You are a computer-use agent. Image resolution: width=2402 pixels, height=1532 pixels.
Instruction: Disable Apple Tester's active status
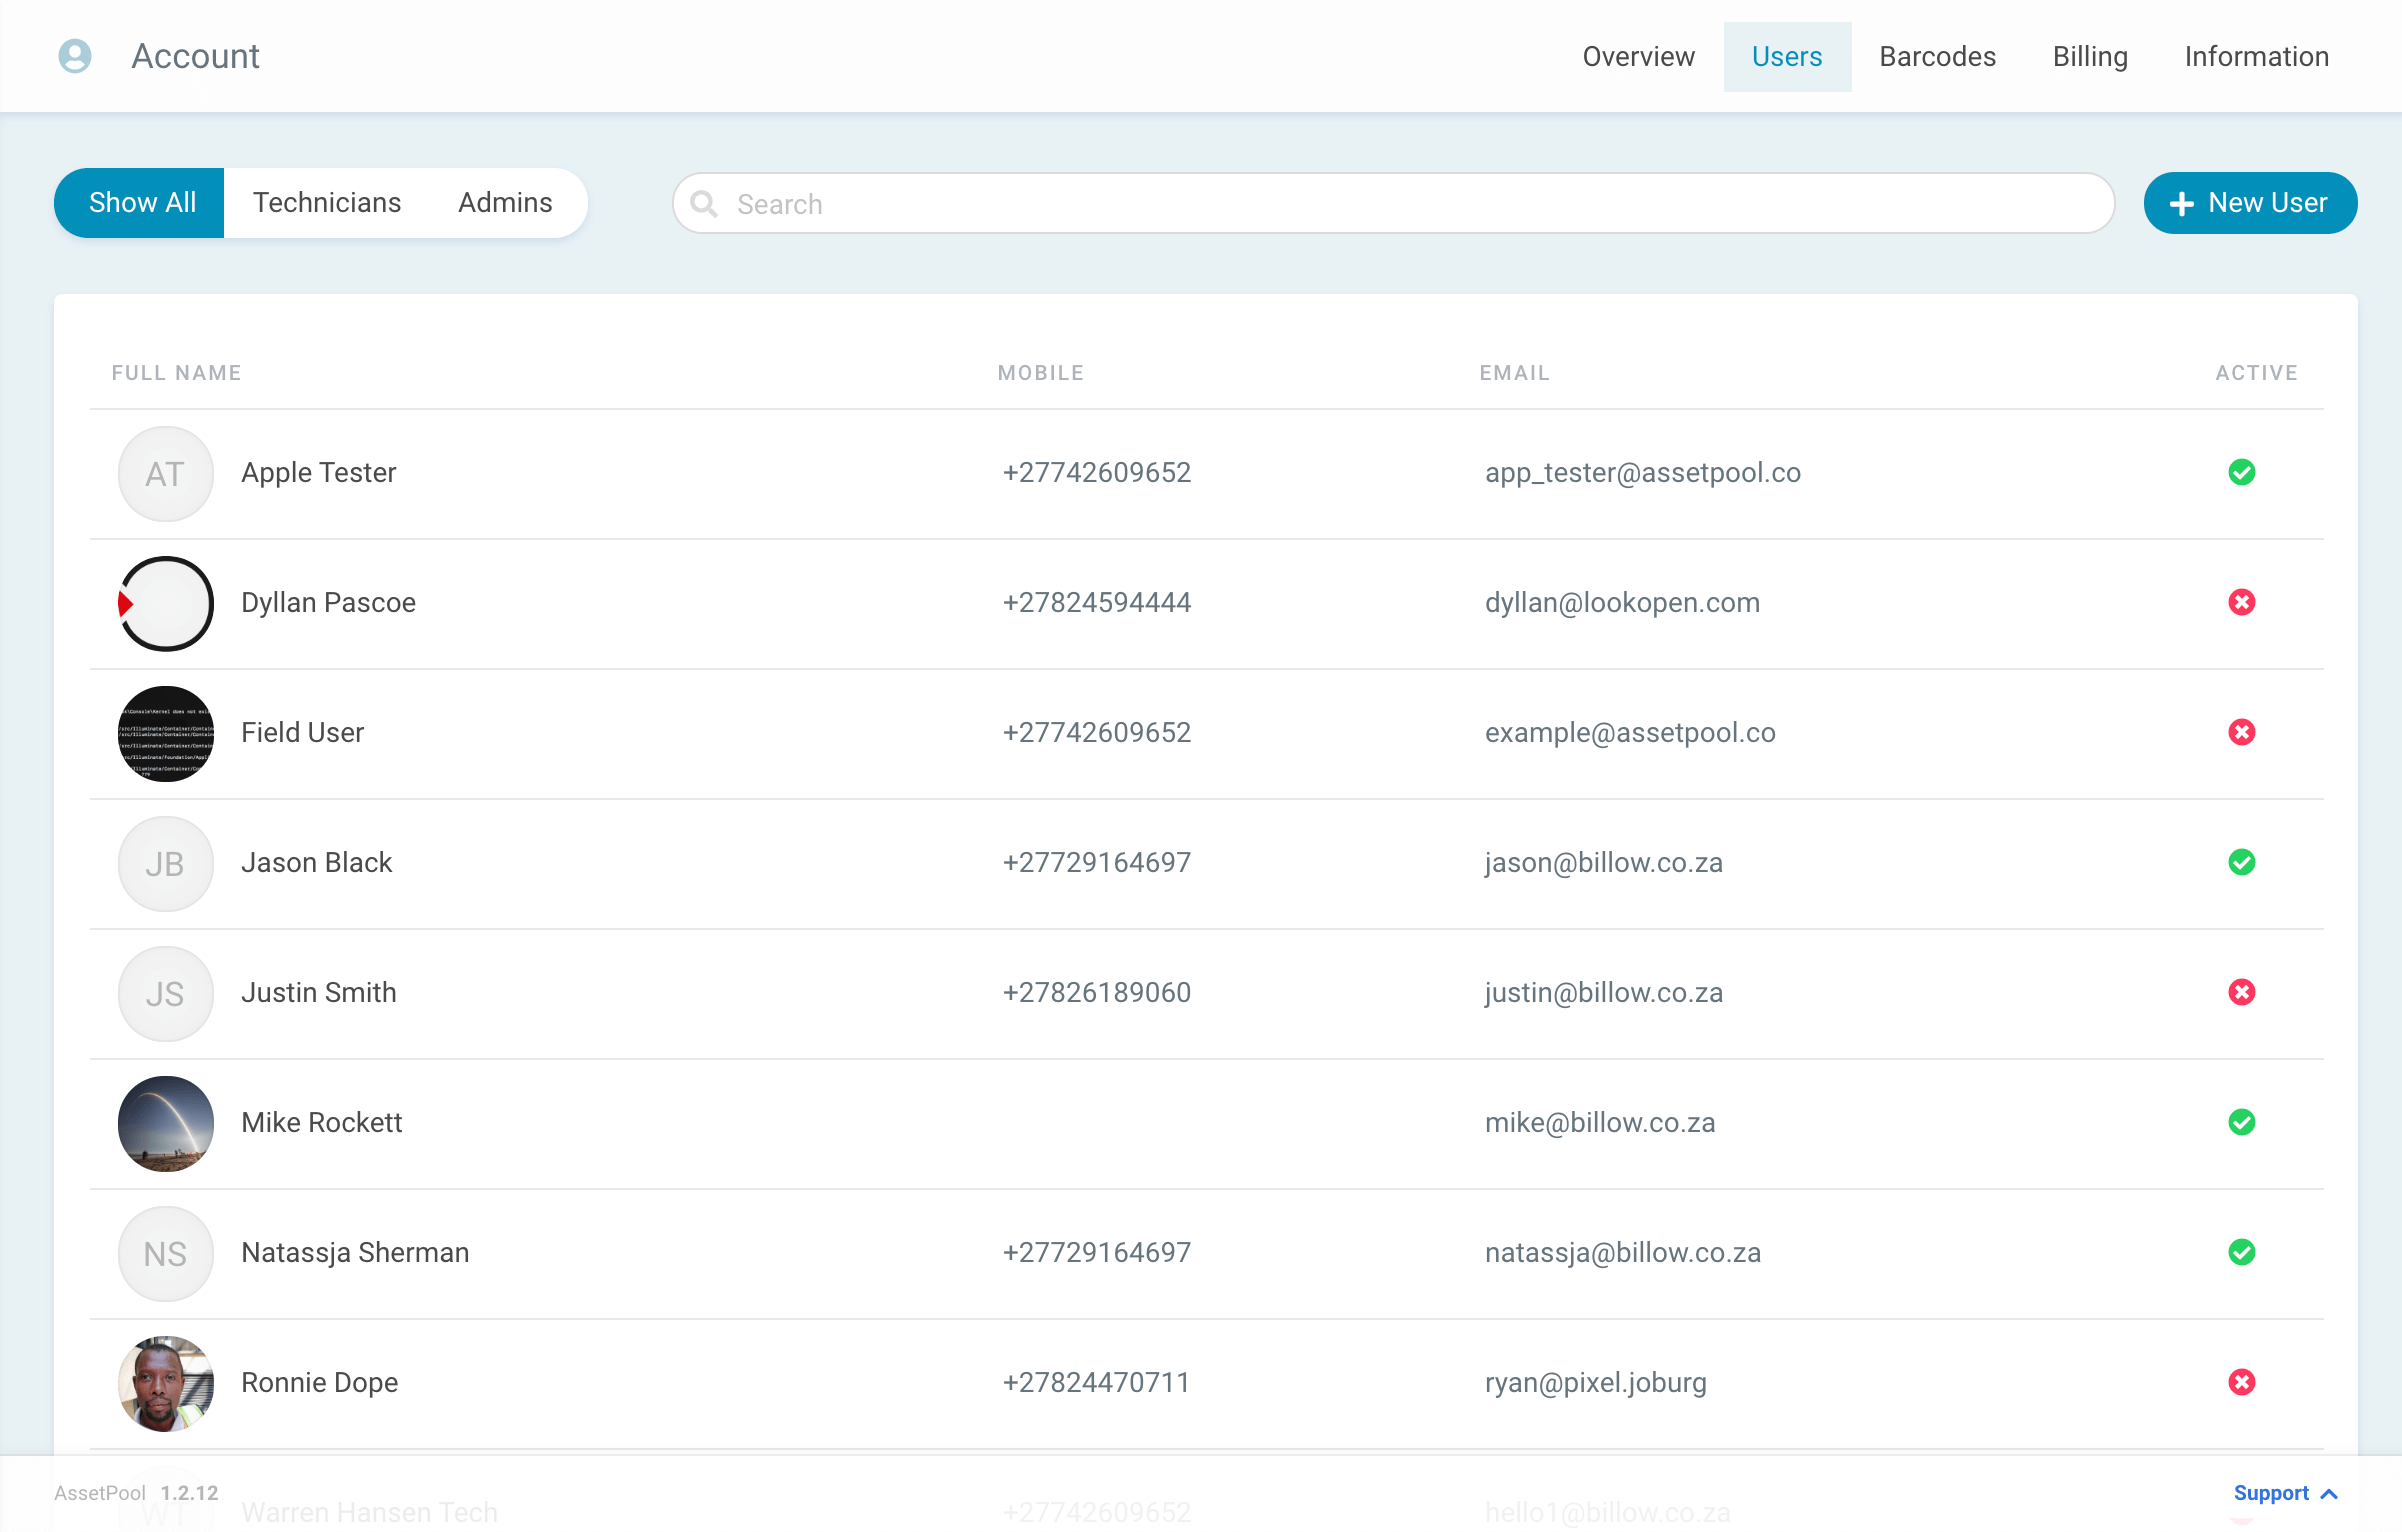point(2242,473)
